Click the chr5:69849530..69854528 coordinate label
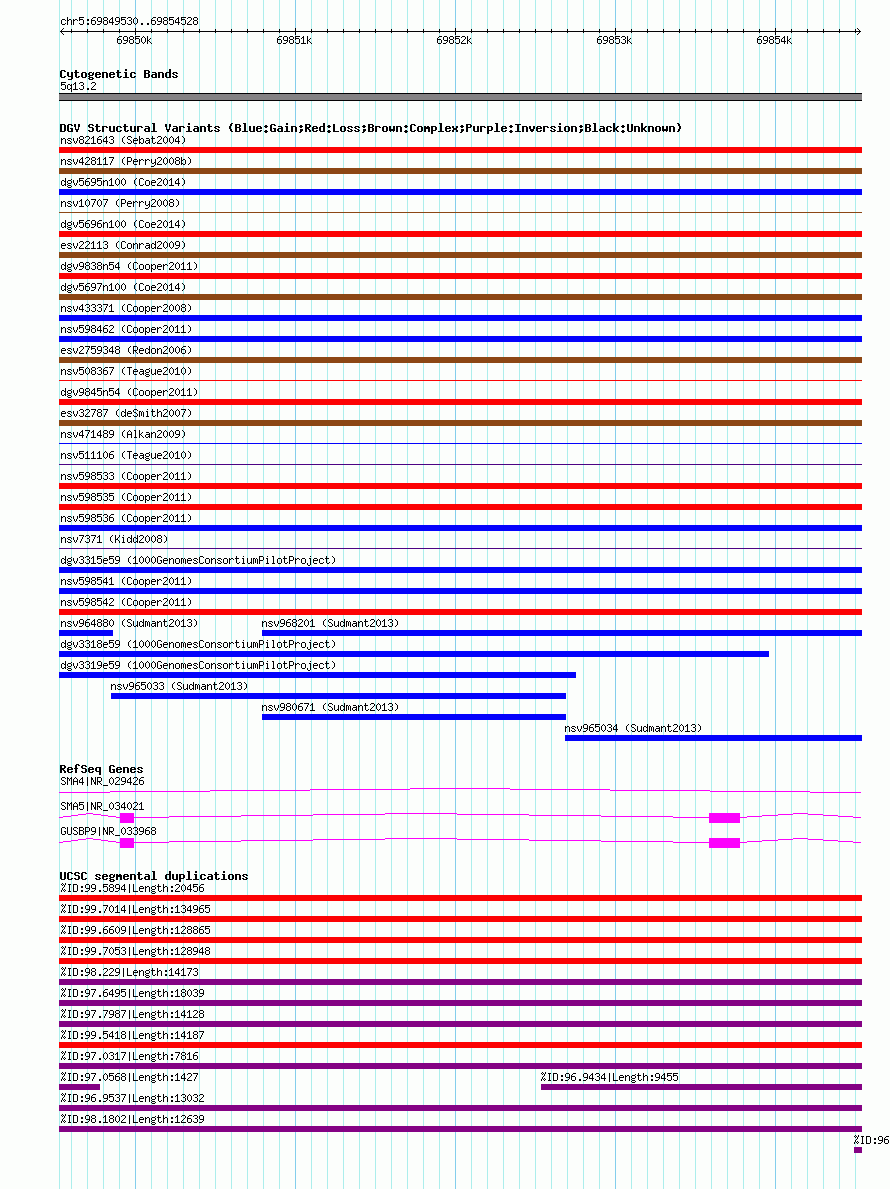This screenshot has height=1189, width=890. [x=130, y=21]
